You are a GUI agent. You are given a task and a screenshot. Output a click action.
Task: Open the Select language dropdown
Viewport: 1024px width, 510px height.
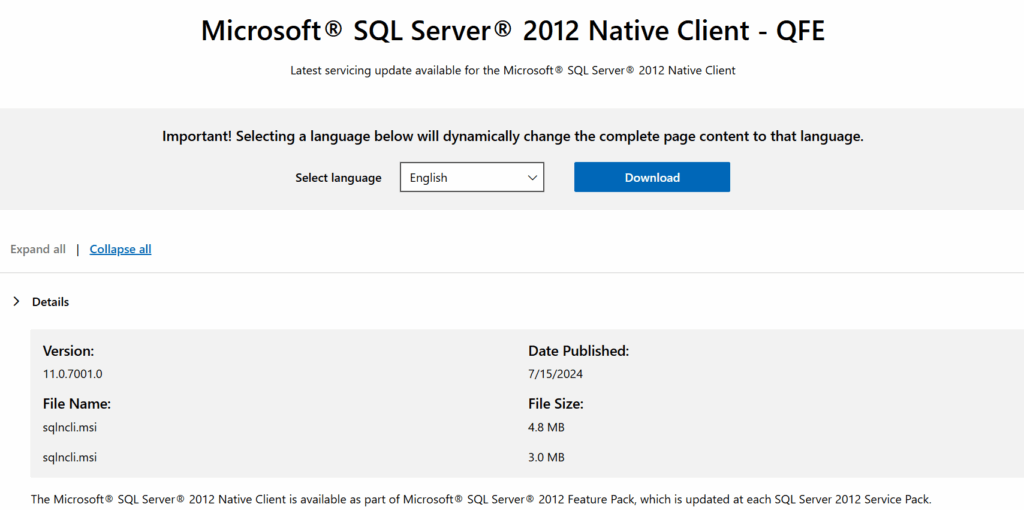pos(472,177)
